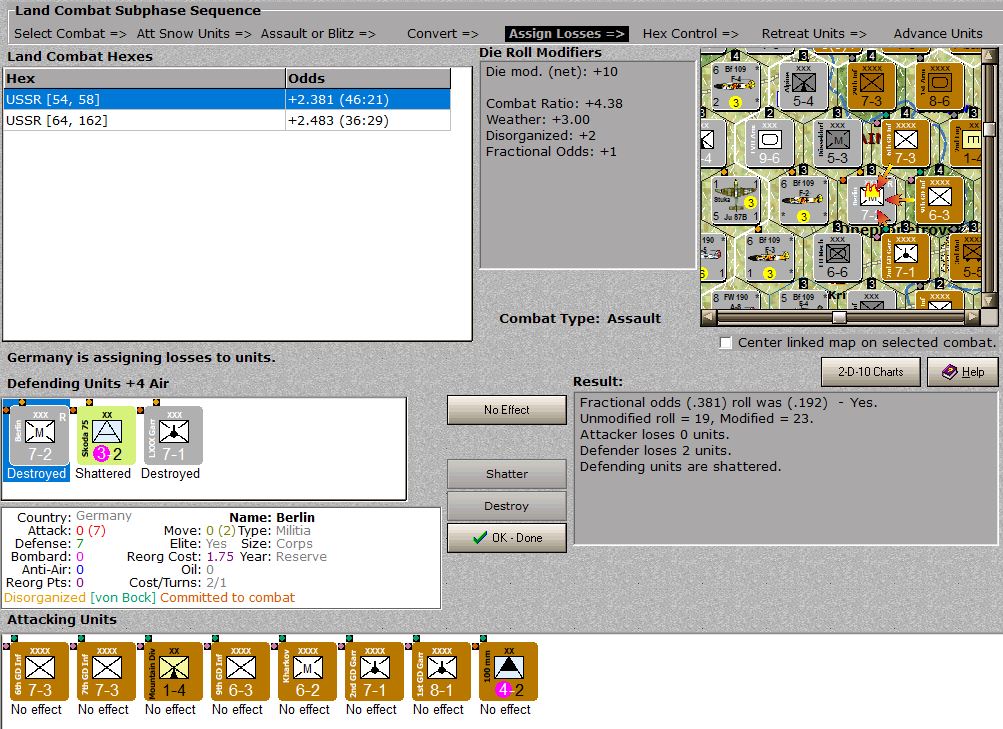Open the Help button
This screenshot has height=729, width=1003.
click(x=963, y=372)
